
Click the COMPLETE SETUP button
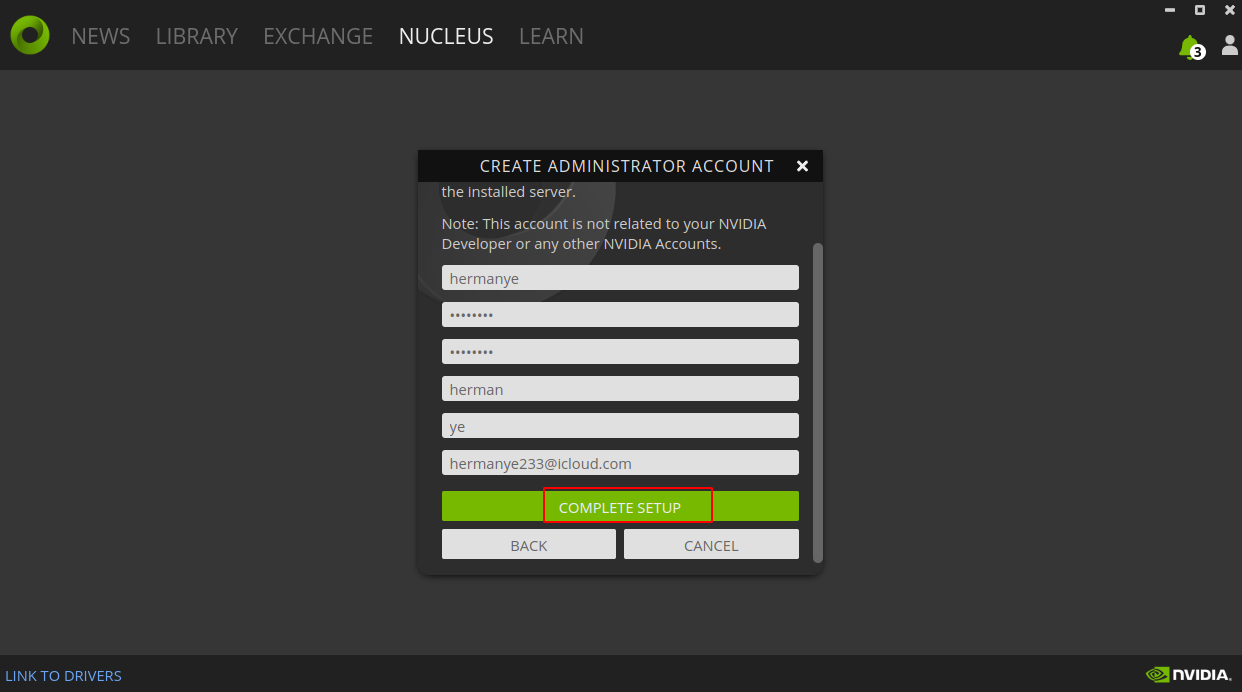tap(620, 506)
